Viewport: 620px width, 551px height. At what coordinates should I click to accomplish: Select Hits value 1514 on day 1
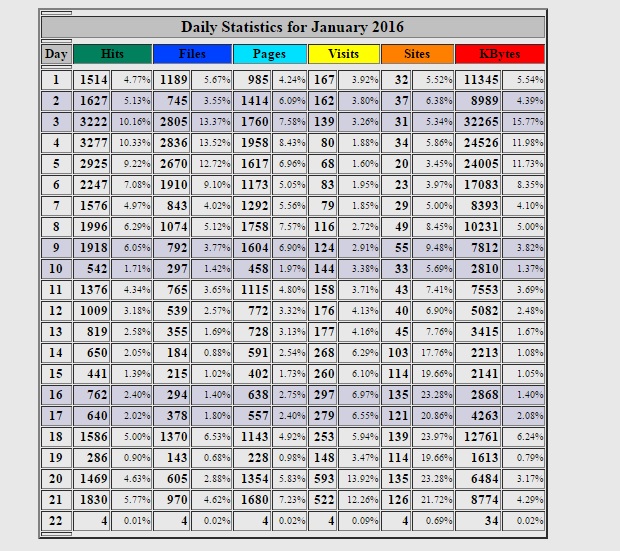[91, 80]
